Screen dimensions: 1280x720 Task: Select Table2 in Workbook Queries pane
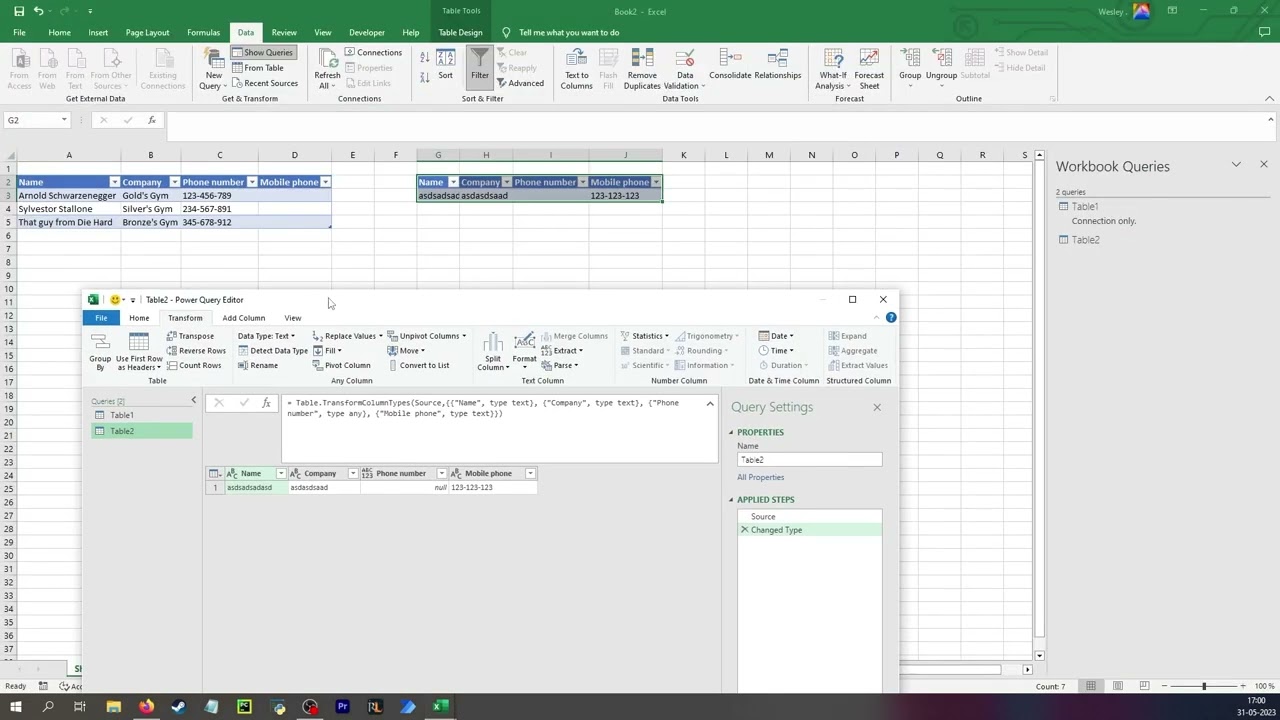[1086, 240]
